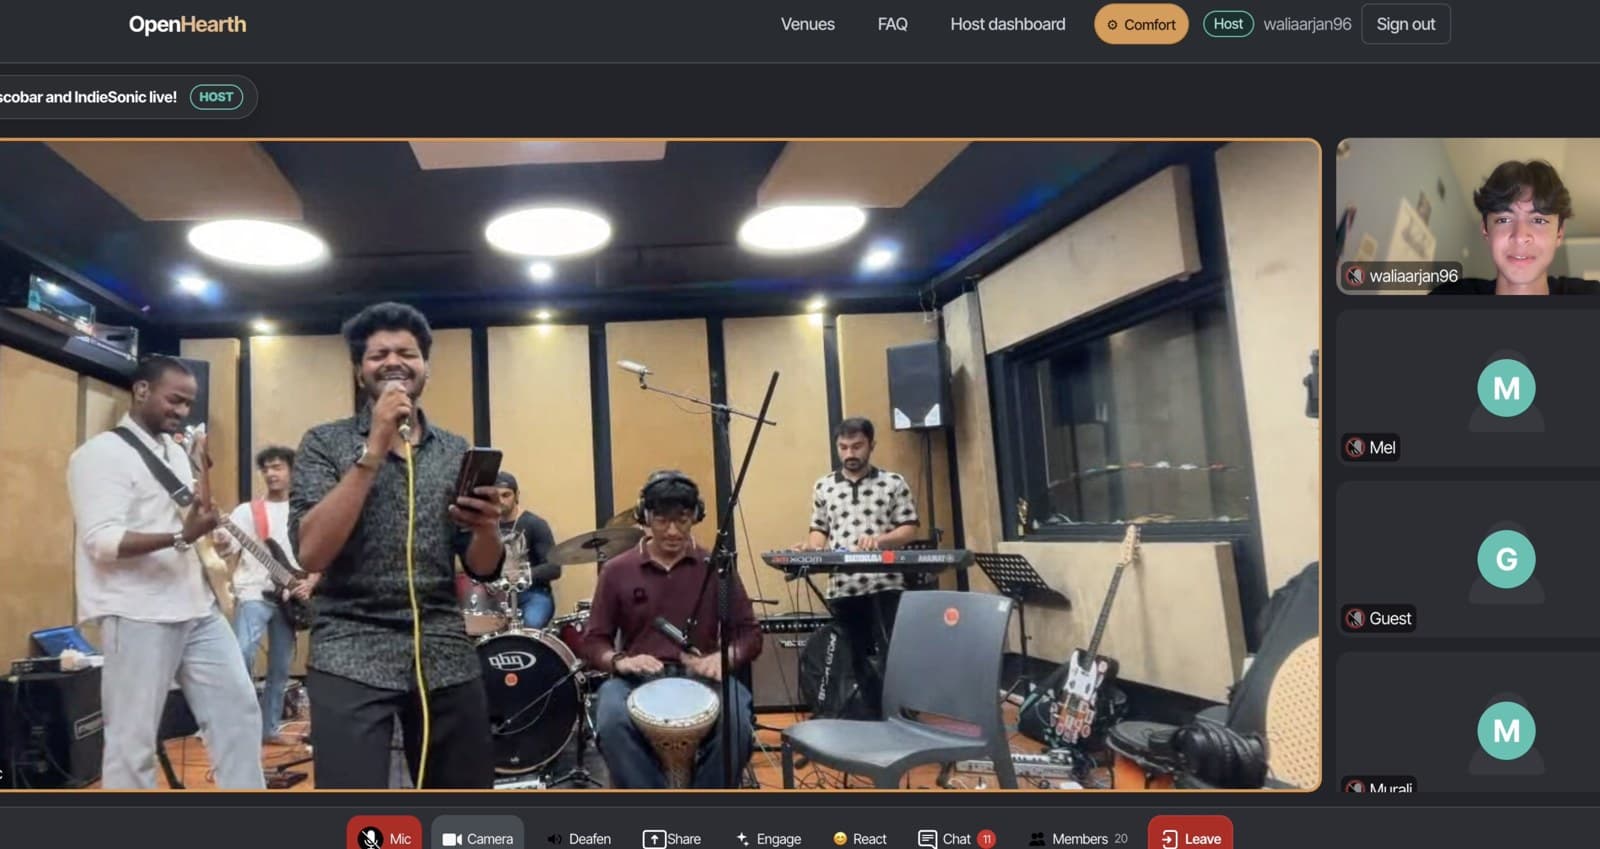Open the Venues page
The image size is (1600, 849).
[807, 24]
